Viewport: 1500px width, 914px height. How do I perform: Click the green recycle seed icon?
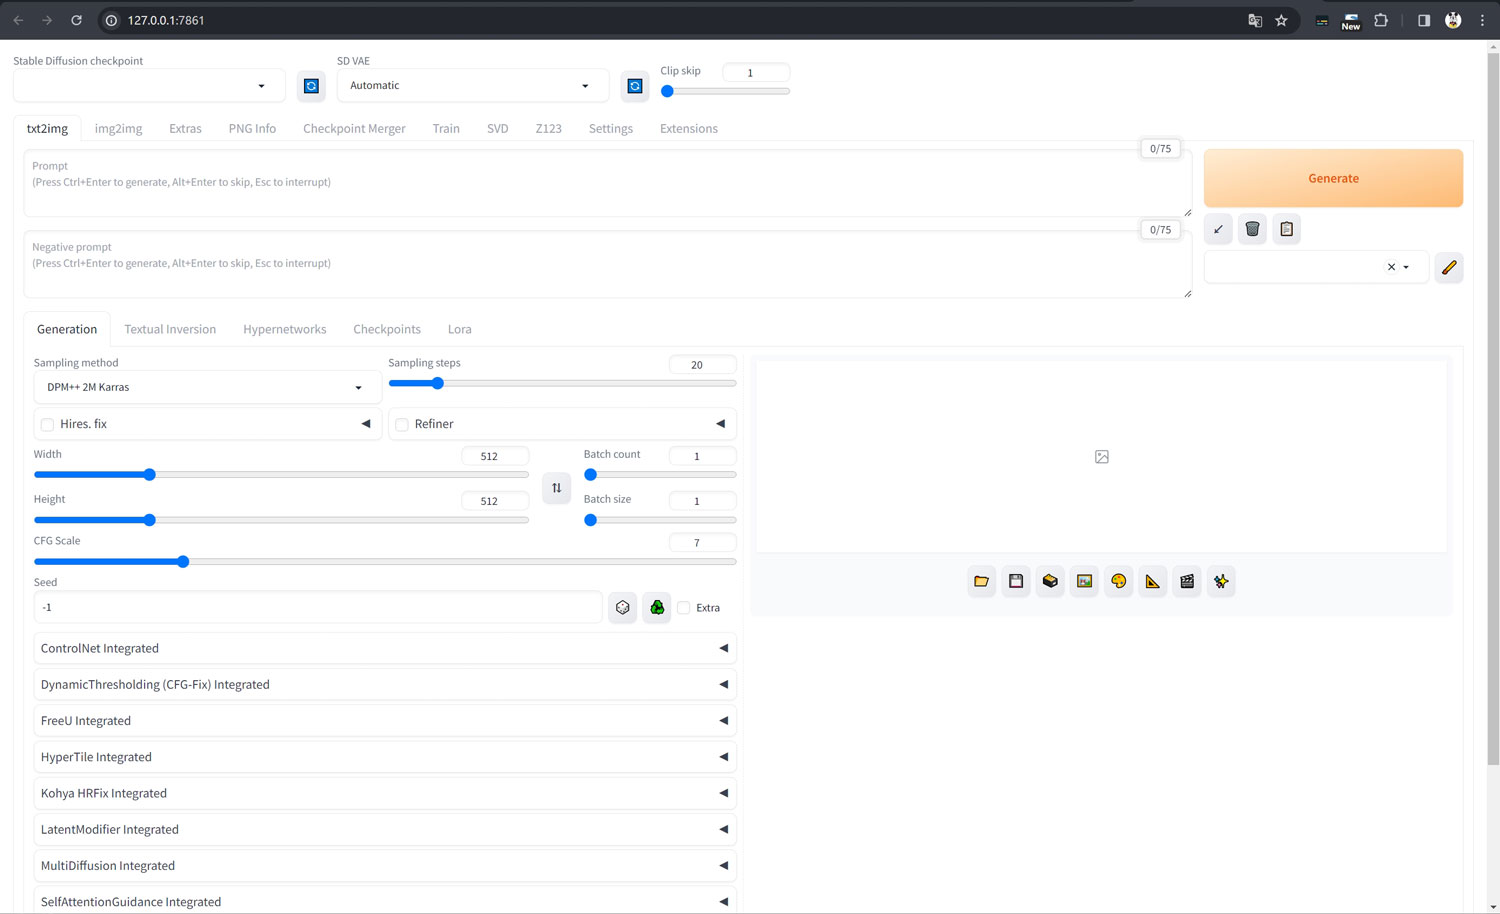[657, 607]
